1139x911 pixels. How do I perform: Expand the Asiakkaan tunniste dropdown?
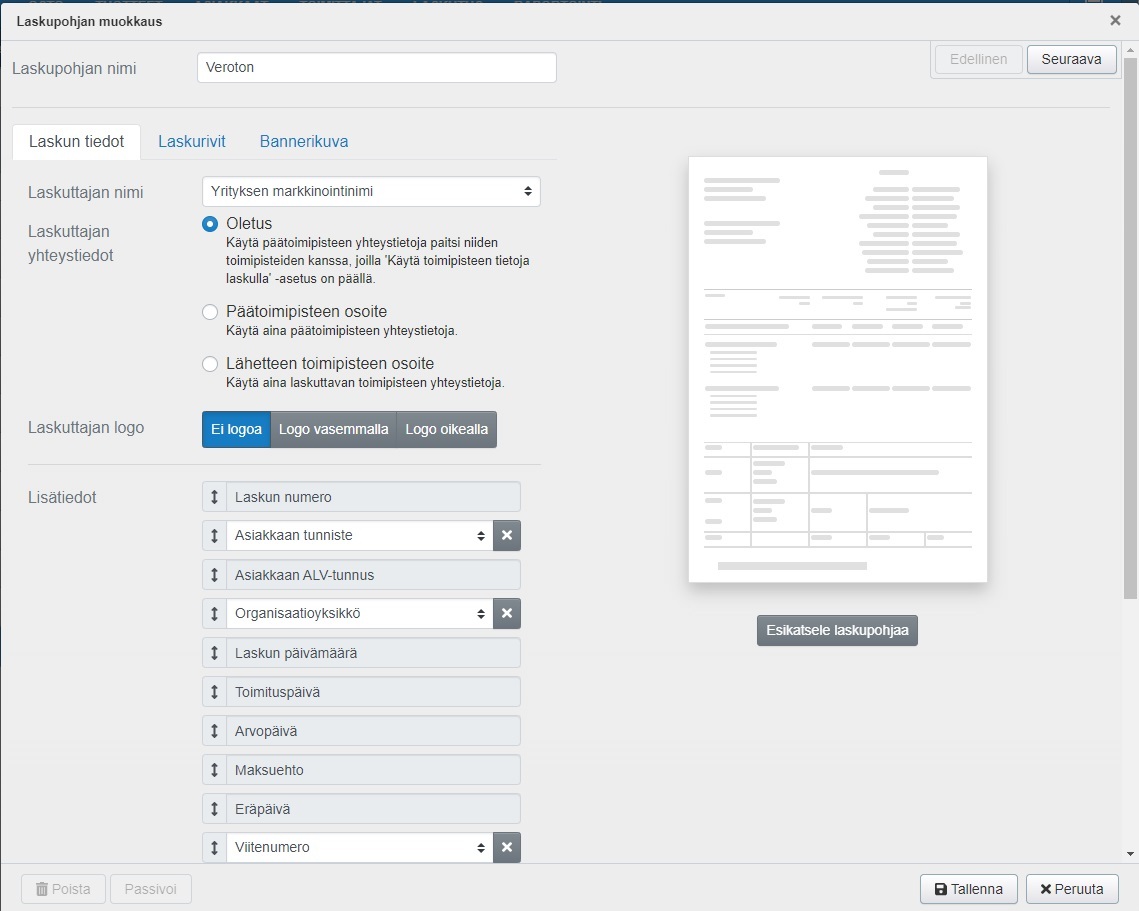click(359, 535)
